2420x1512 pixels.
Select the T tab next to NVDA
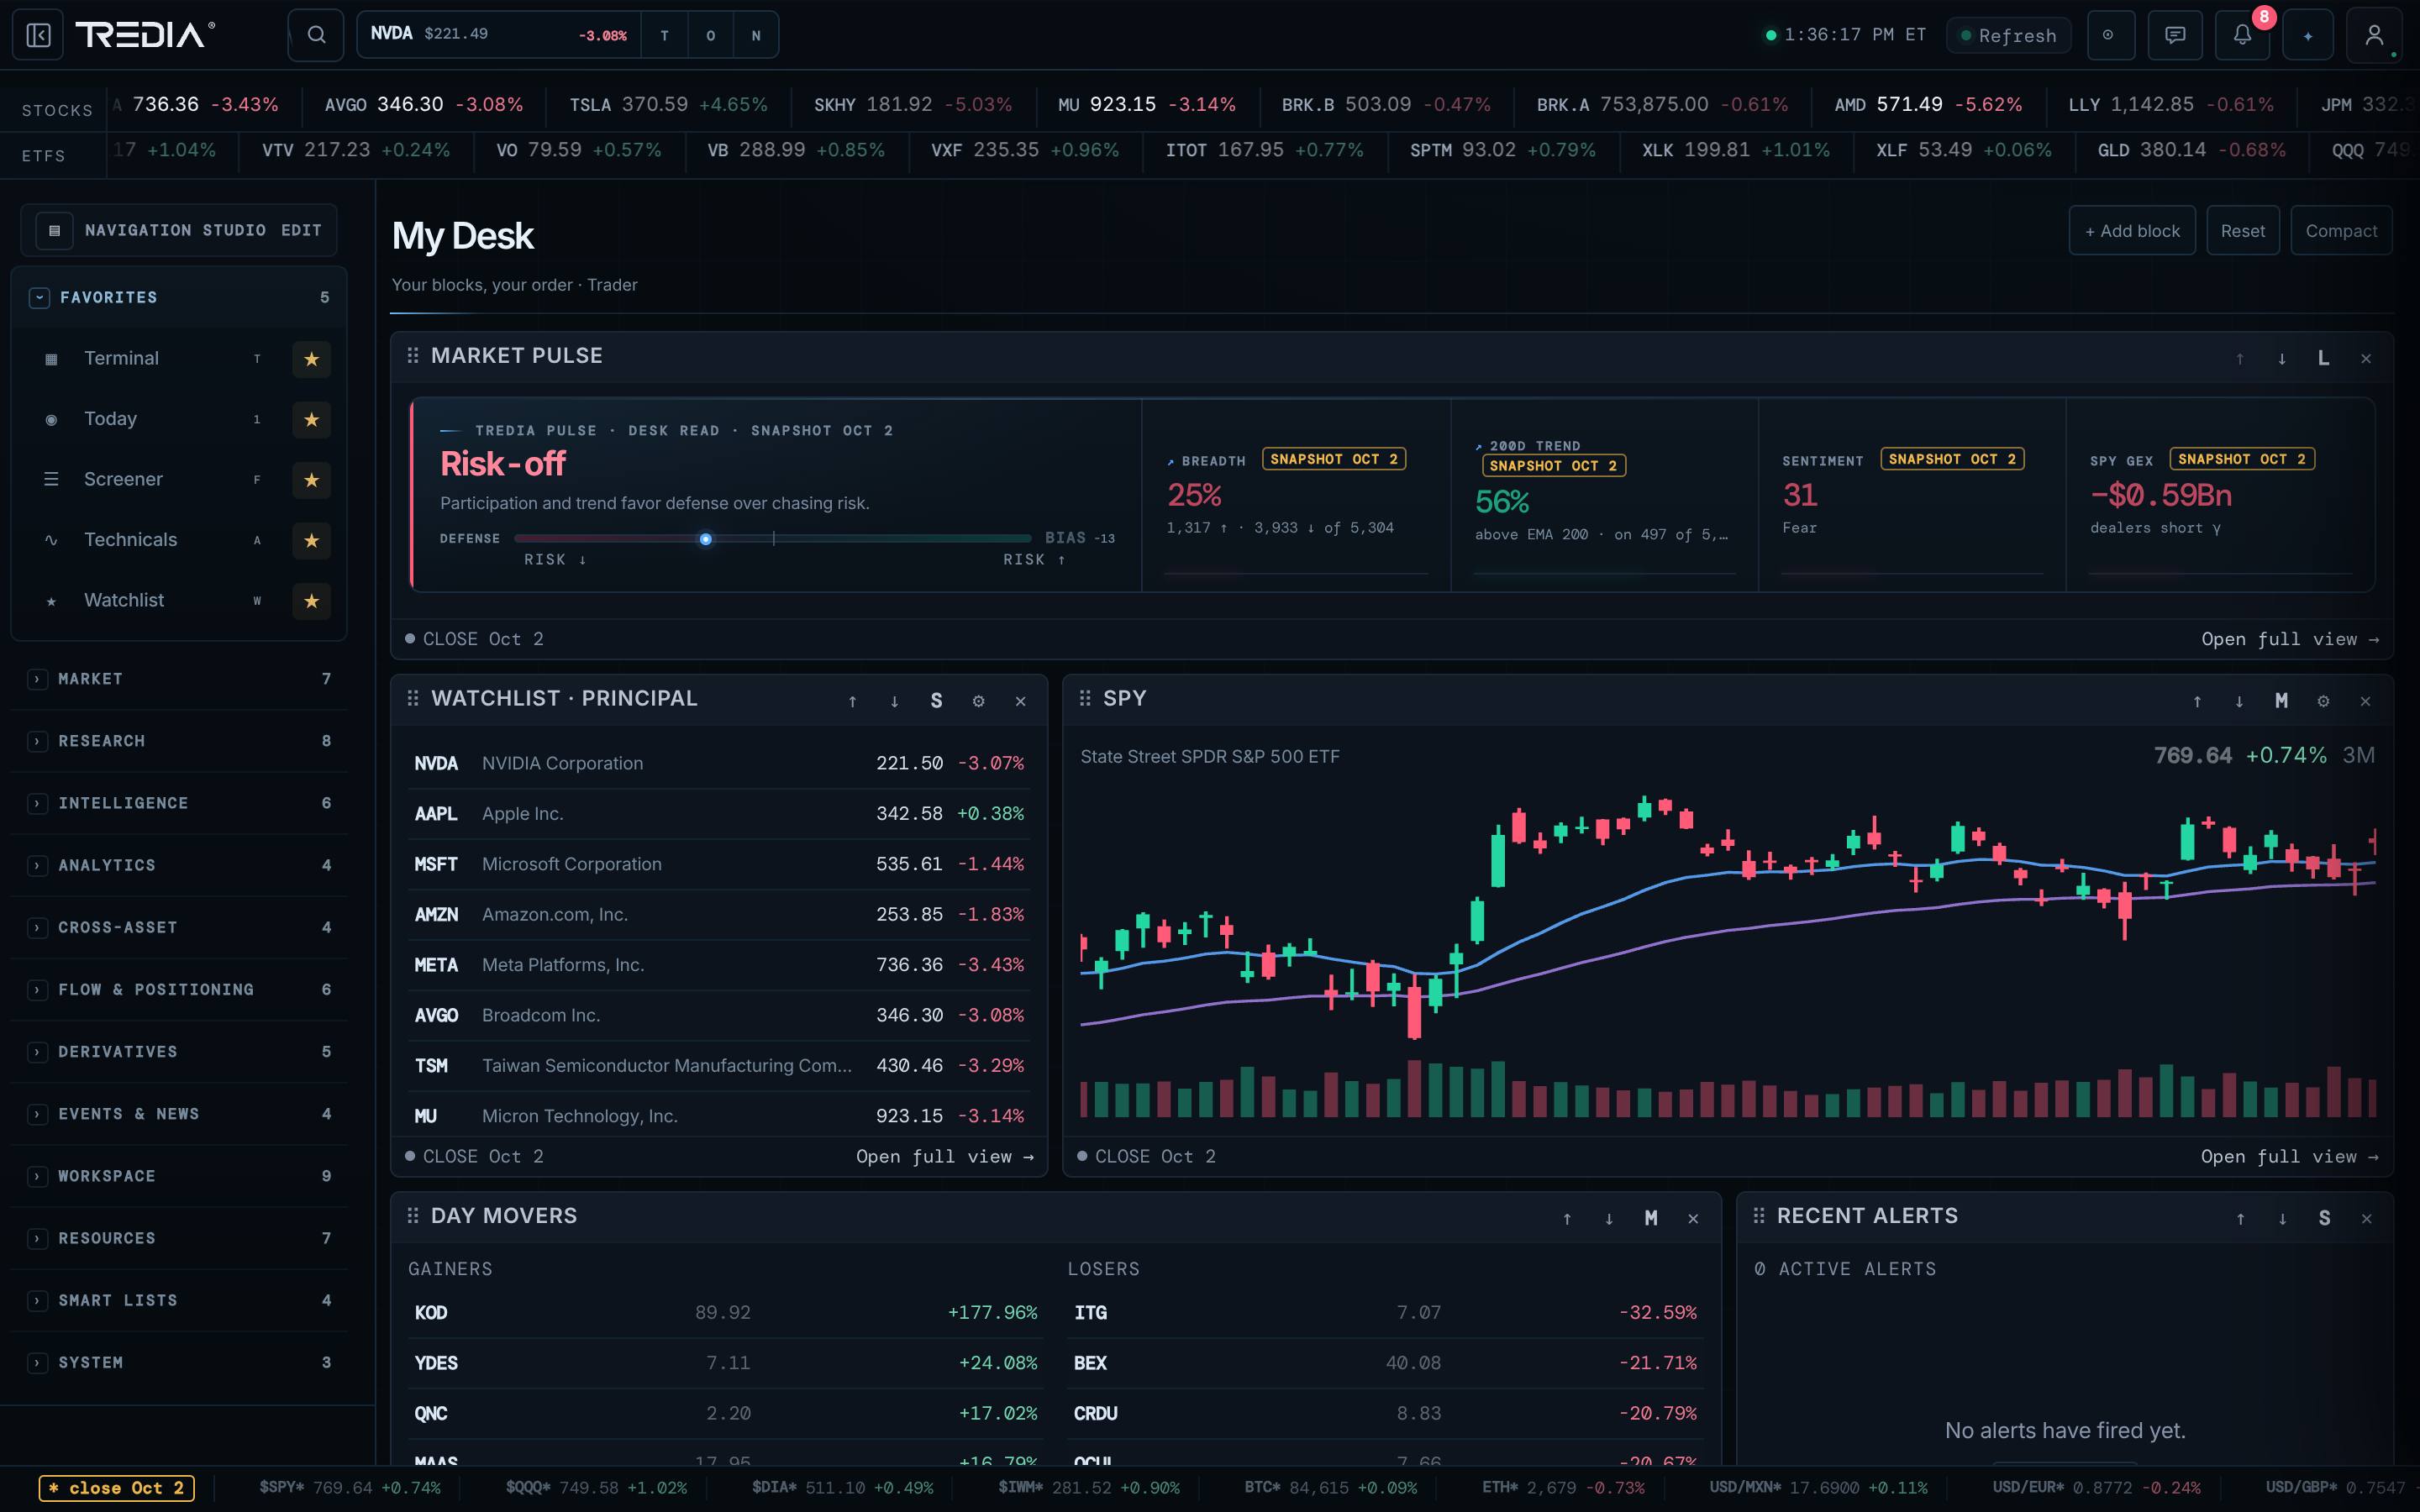(x=664, y=35)
